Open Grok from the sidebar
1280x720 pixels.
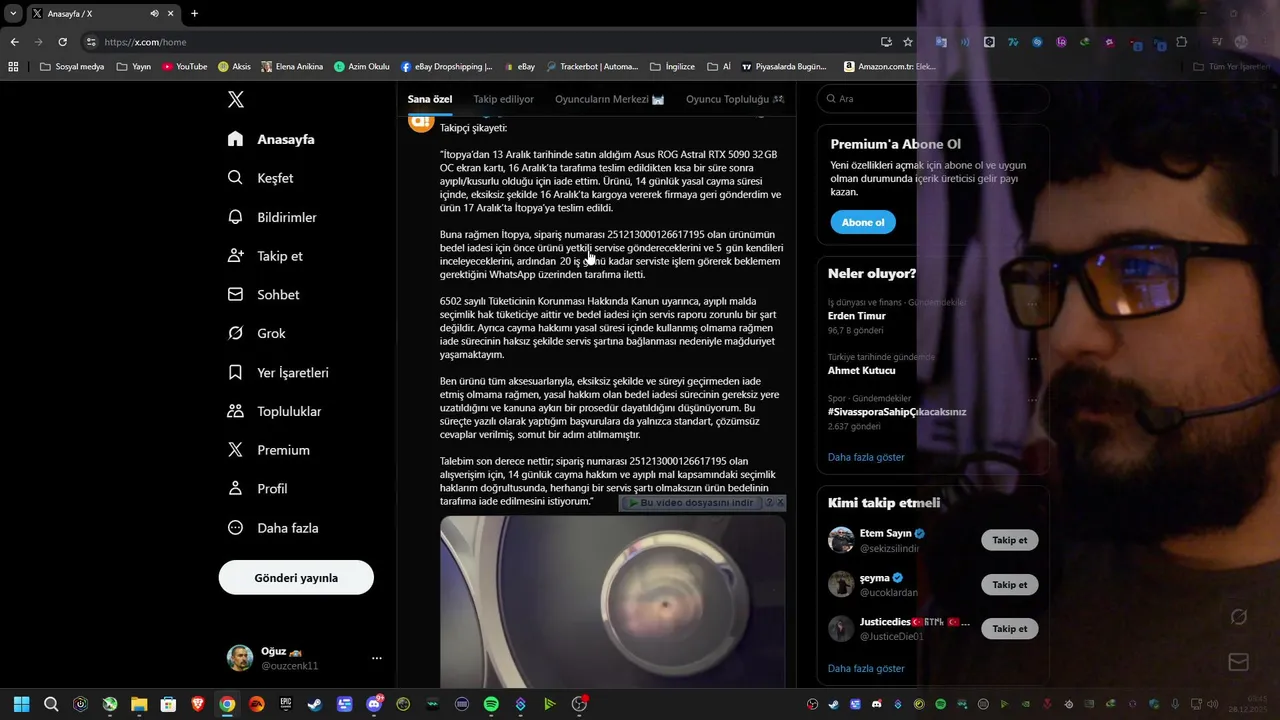pyautogui.click(x=256, y=333)
